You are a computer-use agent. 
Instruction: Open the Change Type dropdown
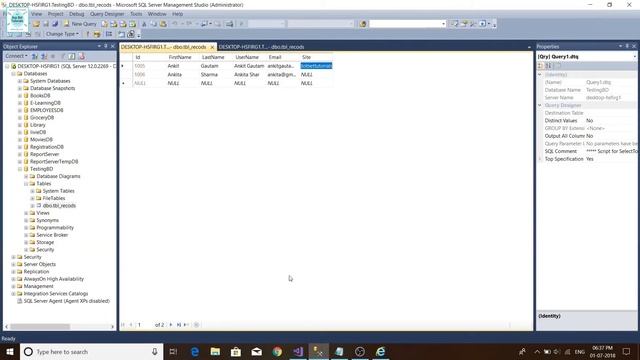click(62, 34)
